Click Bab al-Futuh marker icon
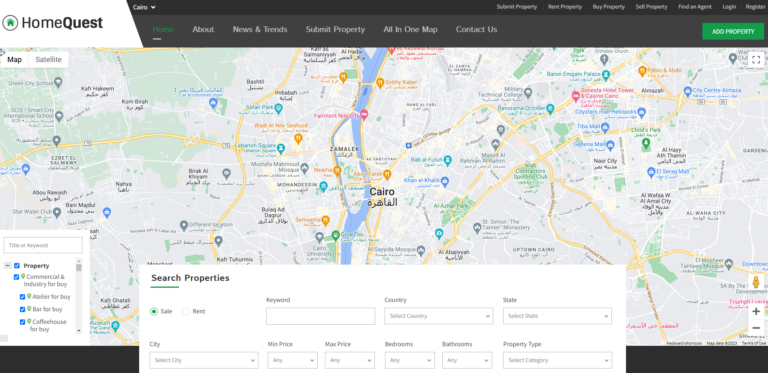 point(448,160)
